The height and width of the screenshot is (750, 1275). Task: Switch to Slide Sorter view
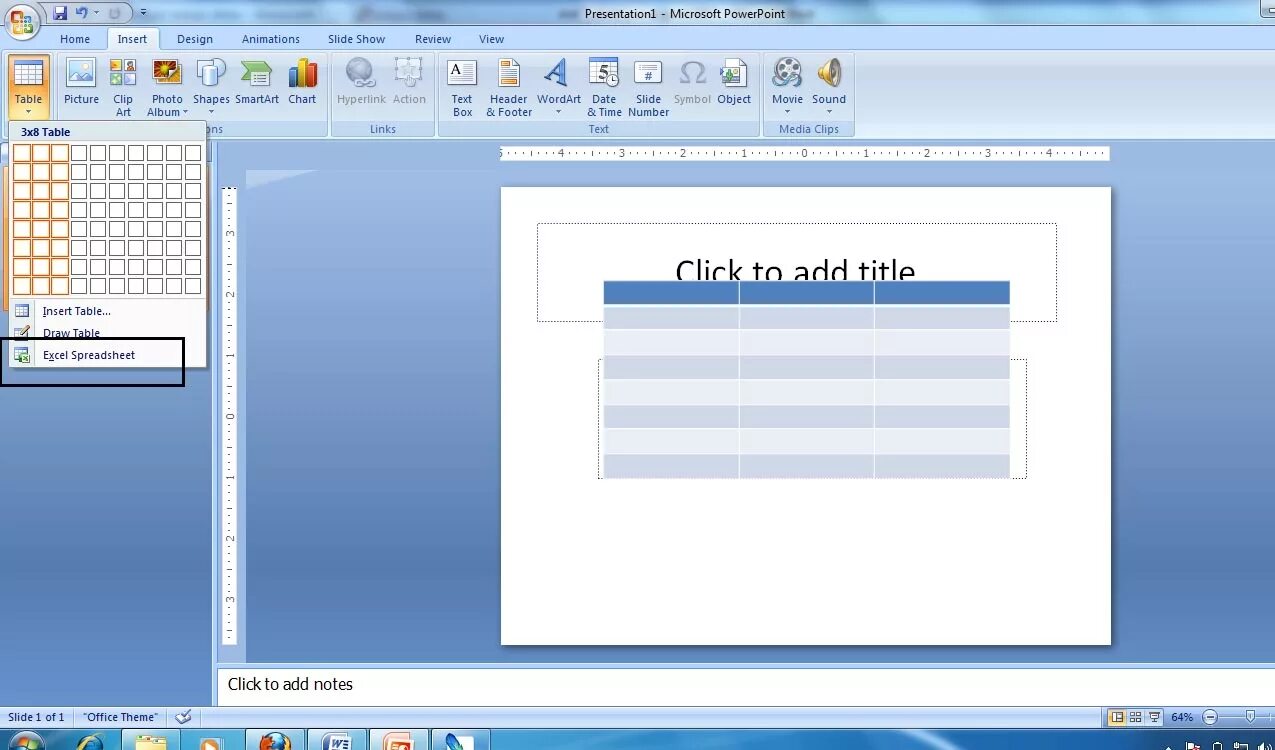1136,717
